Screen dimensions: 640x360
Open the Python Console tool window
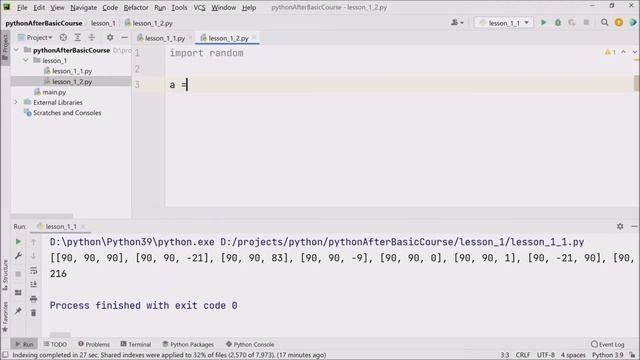tap(250, 344)
